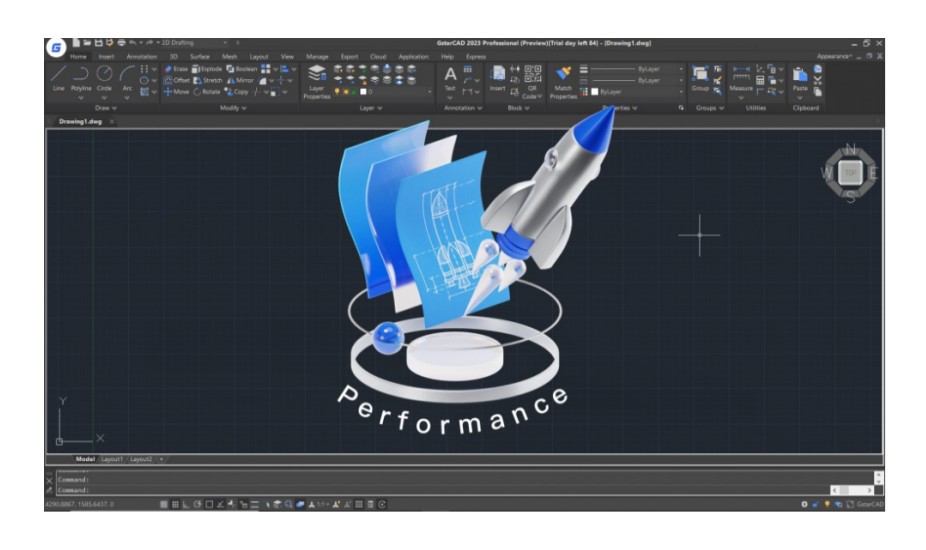Click the Save icon in quick access toolbar

tap(99, 43)
